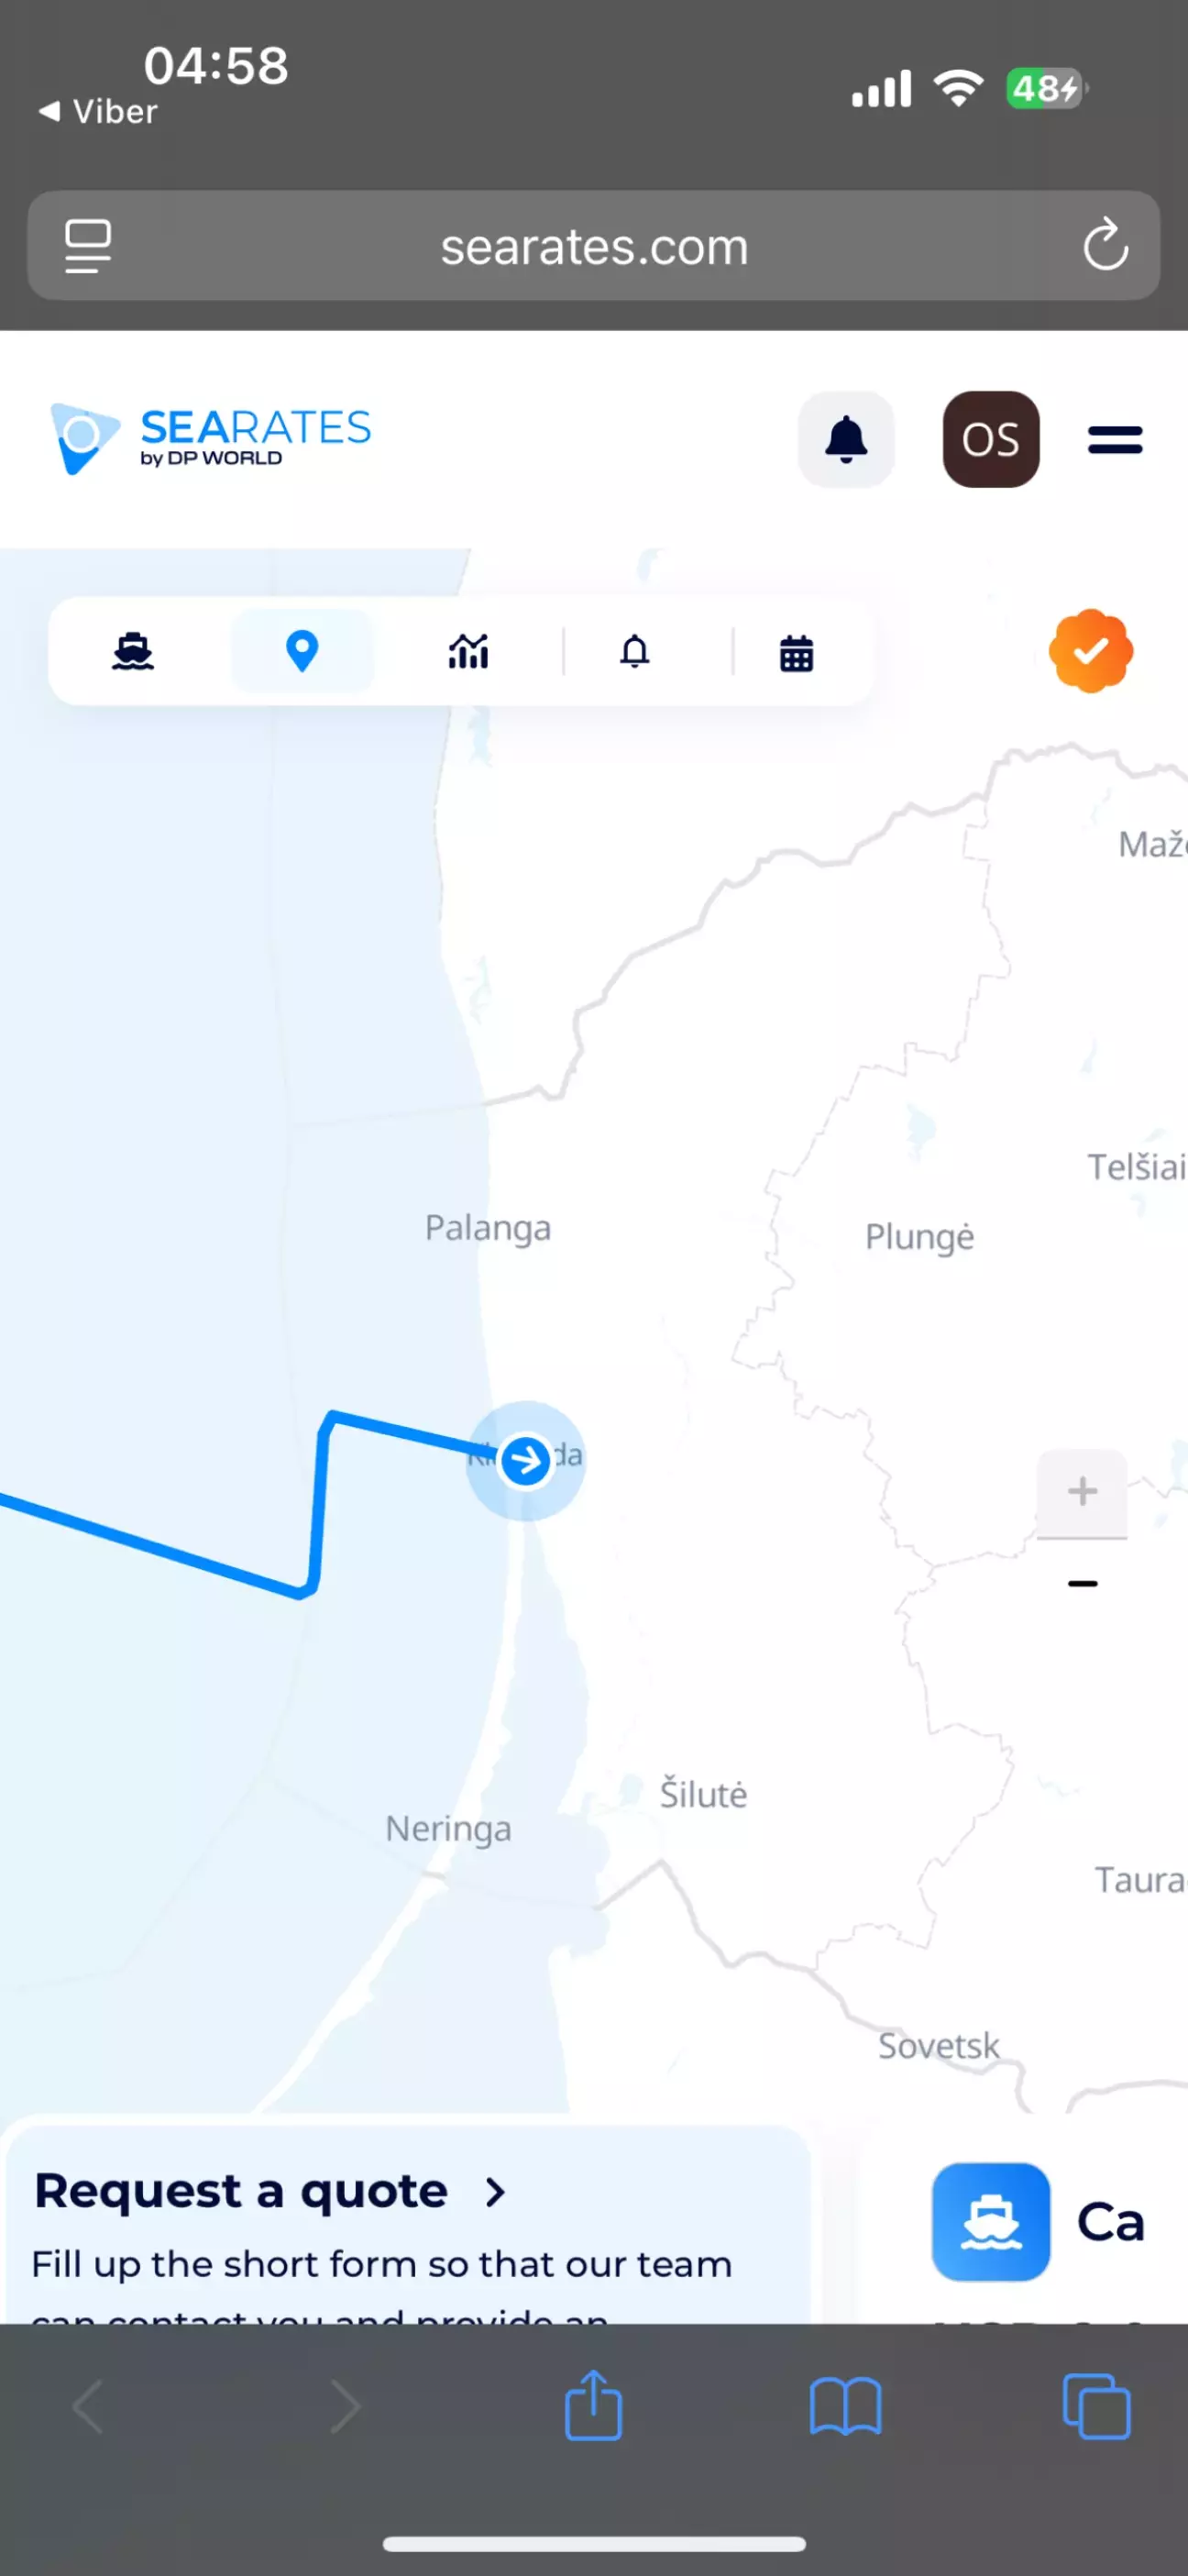
Task: Open the calendar schedule icon
Action: pos(796,653)
